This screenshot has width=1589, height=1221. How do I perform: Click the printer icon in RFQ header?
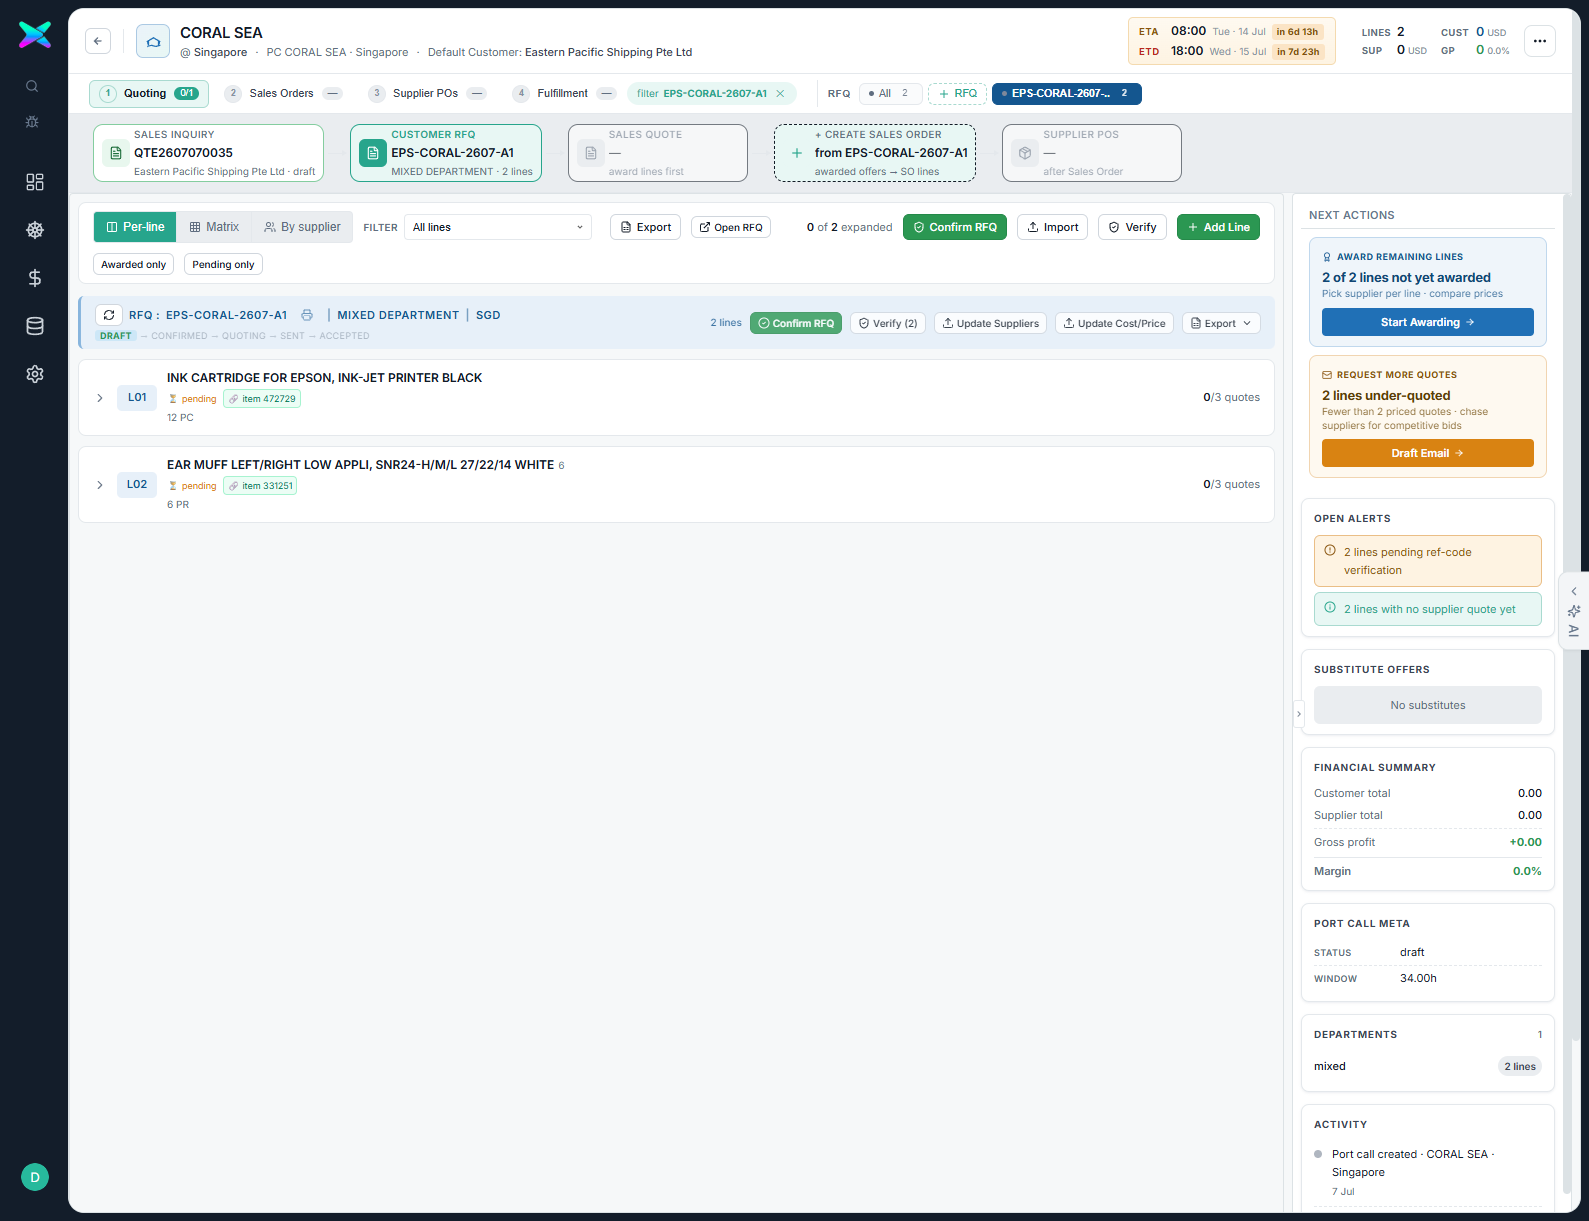tap(307, 315)
